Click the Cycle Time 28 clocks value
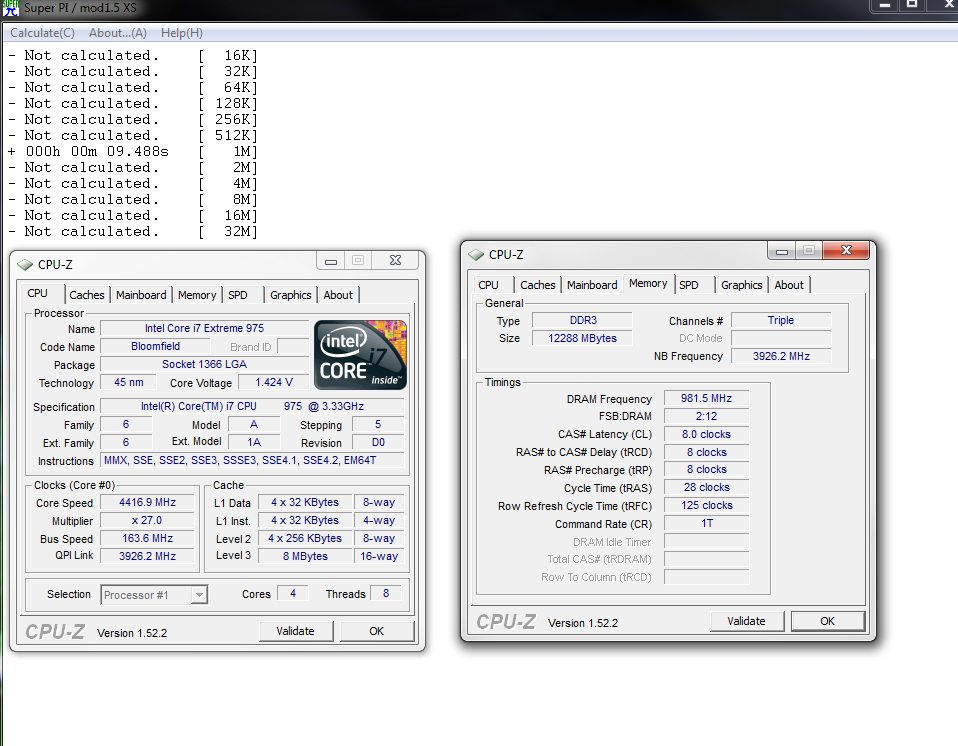 coord(706,488)
